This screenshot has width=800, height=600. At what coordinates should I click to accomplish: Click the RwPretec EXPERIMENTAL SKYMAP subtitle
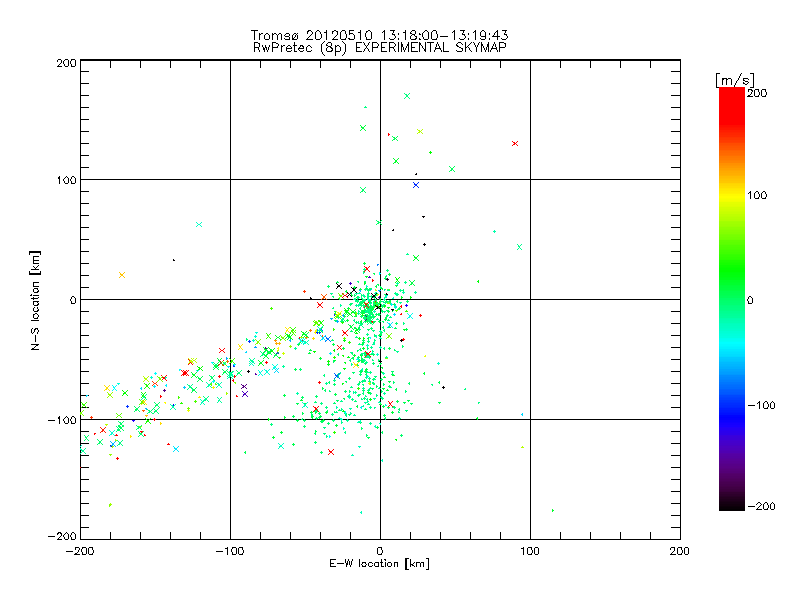click(379, 47)
